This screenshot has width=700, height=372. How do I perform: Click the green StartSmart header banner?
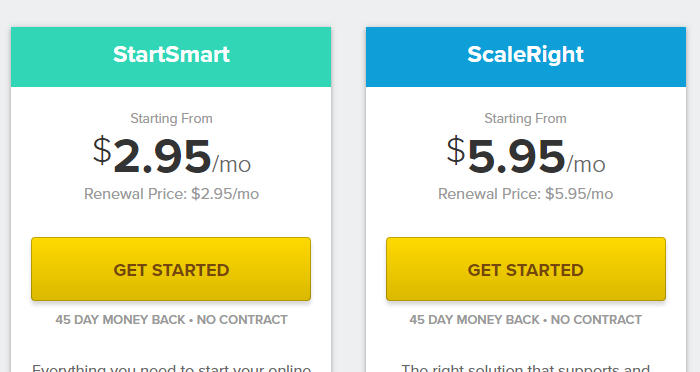click(171, 57)
